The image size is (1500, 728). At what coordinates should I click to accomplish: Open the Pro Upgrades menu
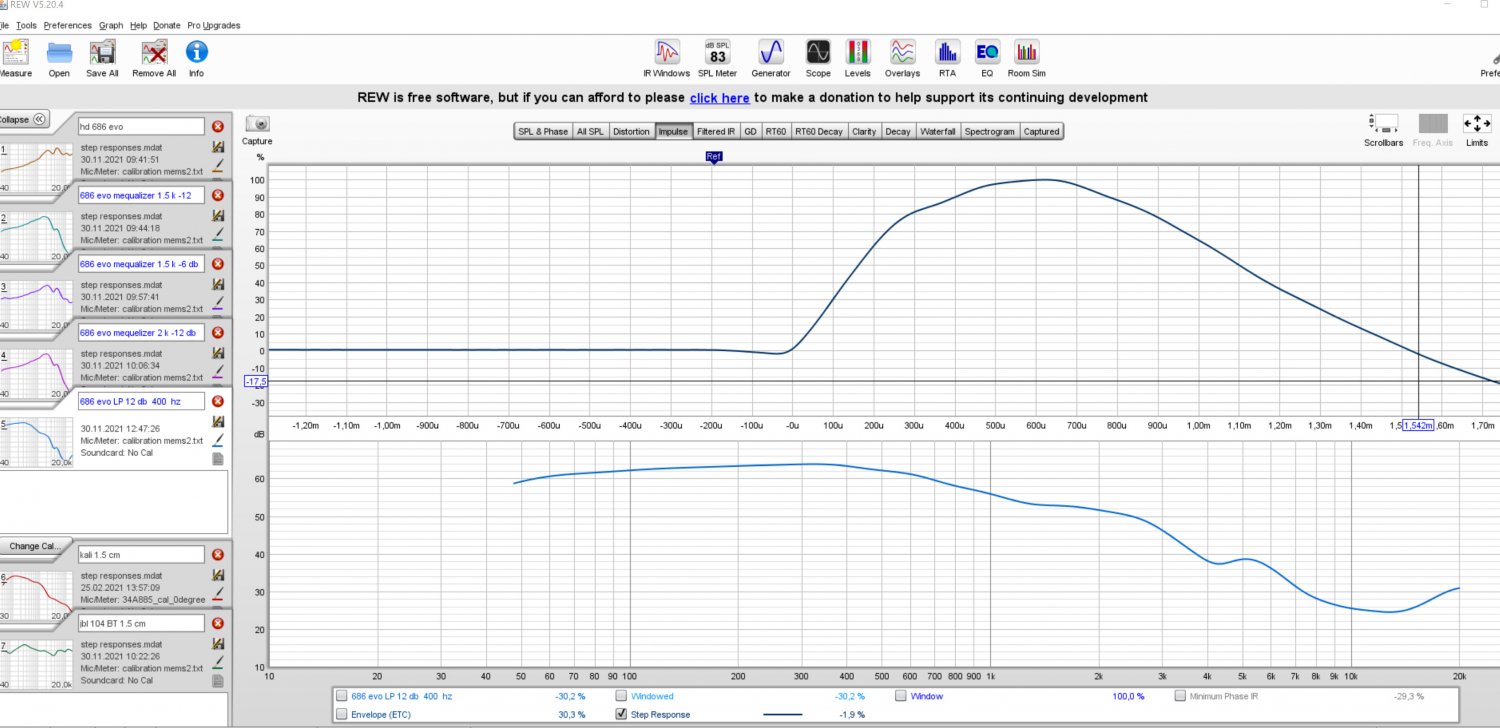pyautogui.click(x=214, y=25)
